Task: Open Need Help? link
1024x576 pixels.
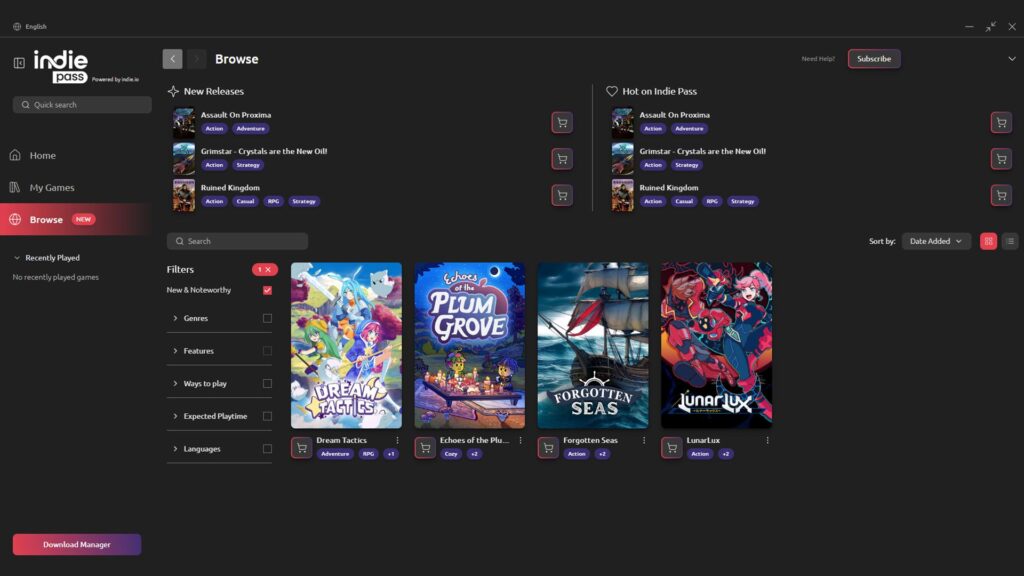Action: [x=819, y=59]
